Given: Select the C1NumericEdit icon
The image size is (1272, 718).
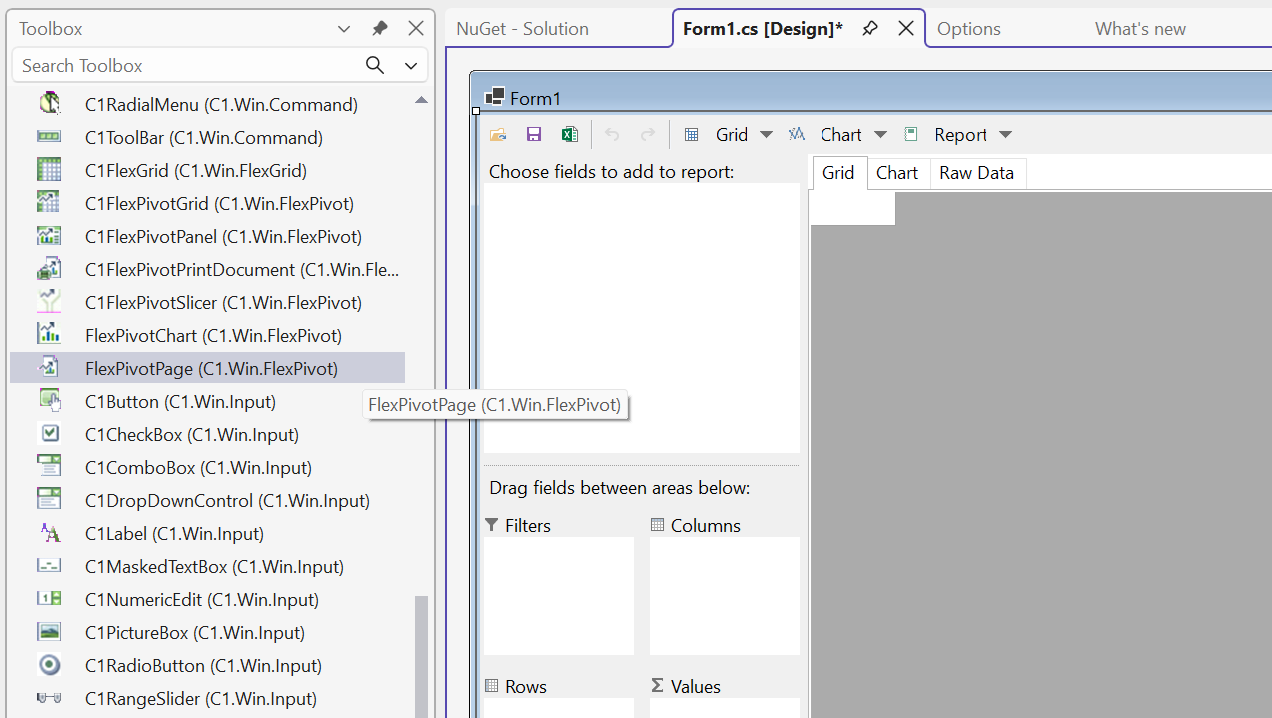Looking at the screenshot, I should tap(49, 599).
